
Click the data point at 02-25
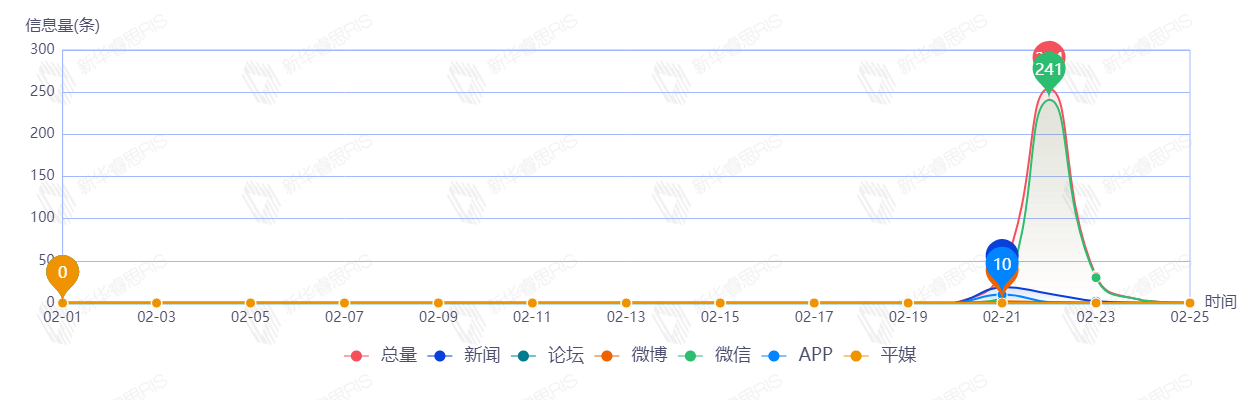[x=1190, y=303]
